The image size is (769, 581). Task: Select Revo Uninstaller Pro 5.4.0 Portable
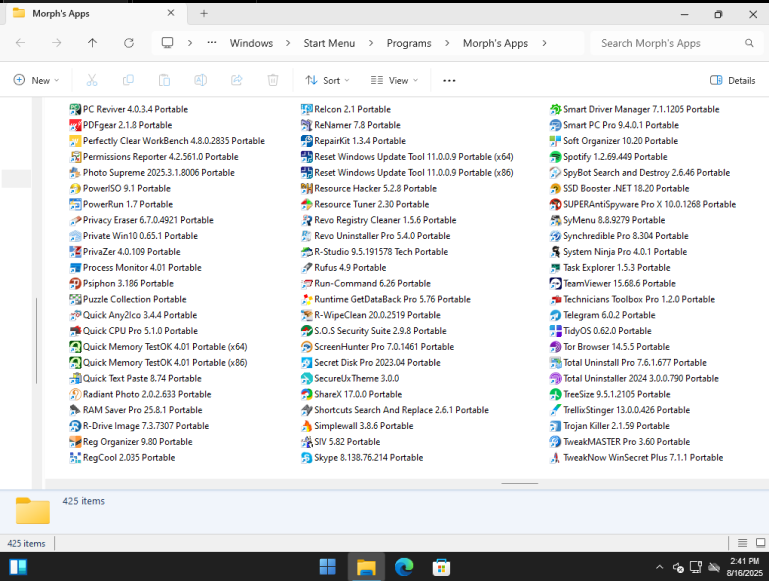tap(375, 236)
